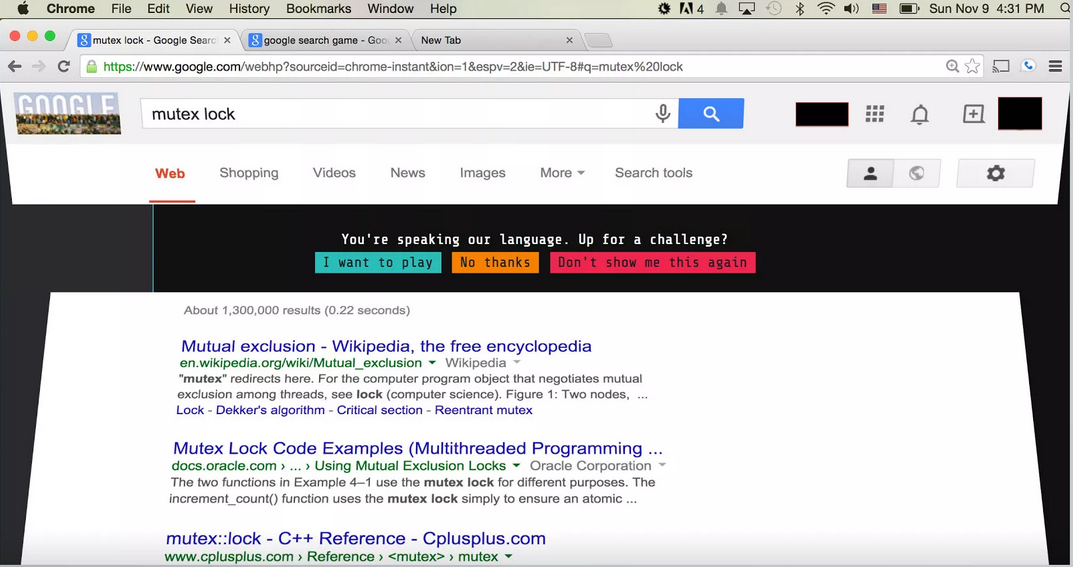Expand arrow next to Wikipedia URL

pyautogui.click(x=432, y=362)
